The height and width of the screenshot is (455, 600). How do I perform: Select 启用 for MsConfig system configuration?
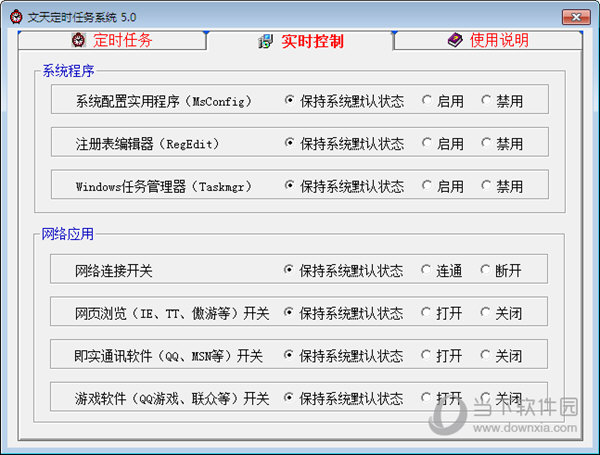click(427, 101)
